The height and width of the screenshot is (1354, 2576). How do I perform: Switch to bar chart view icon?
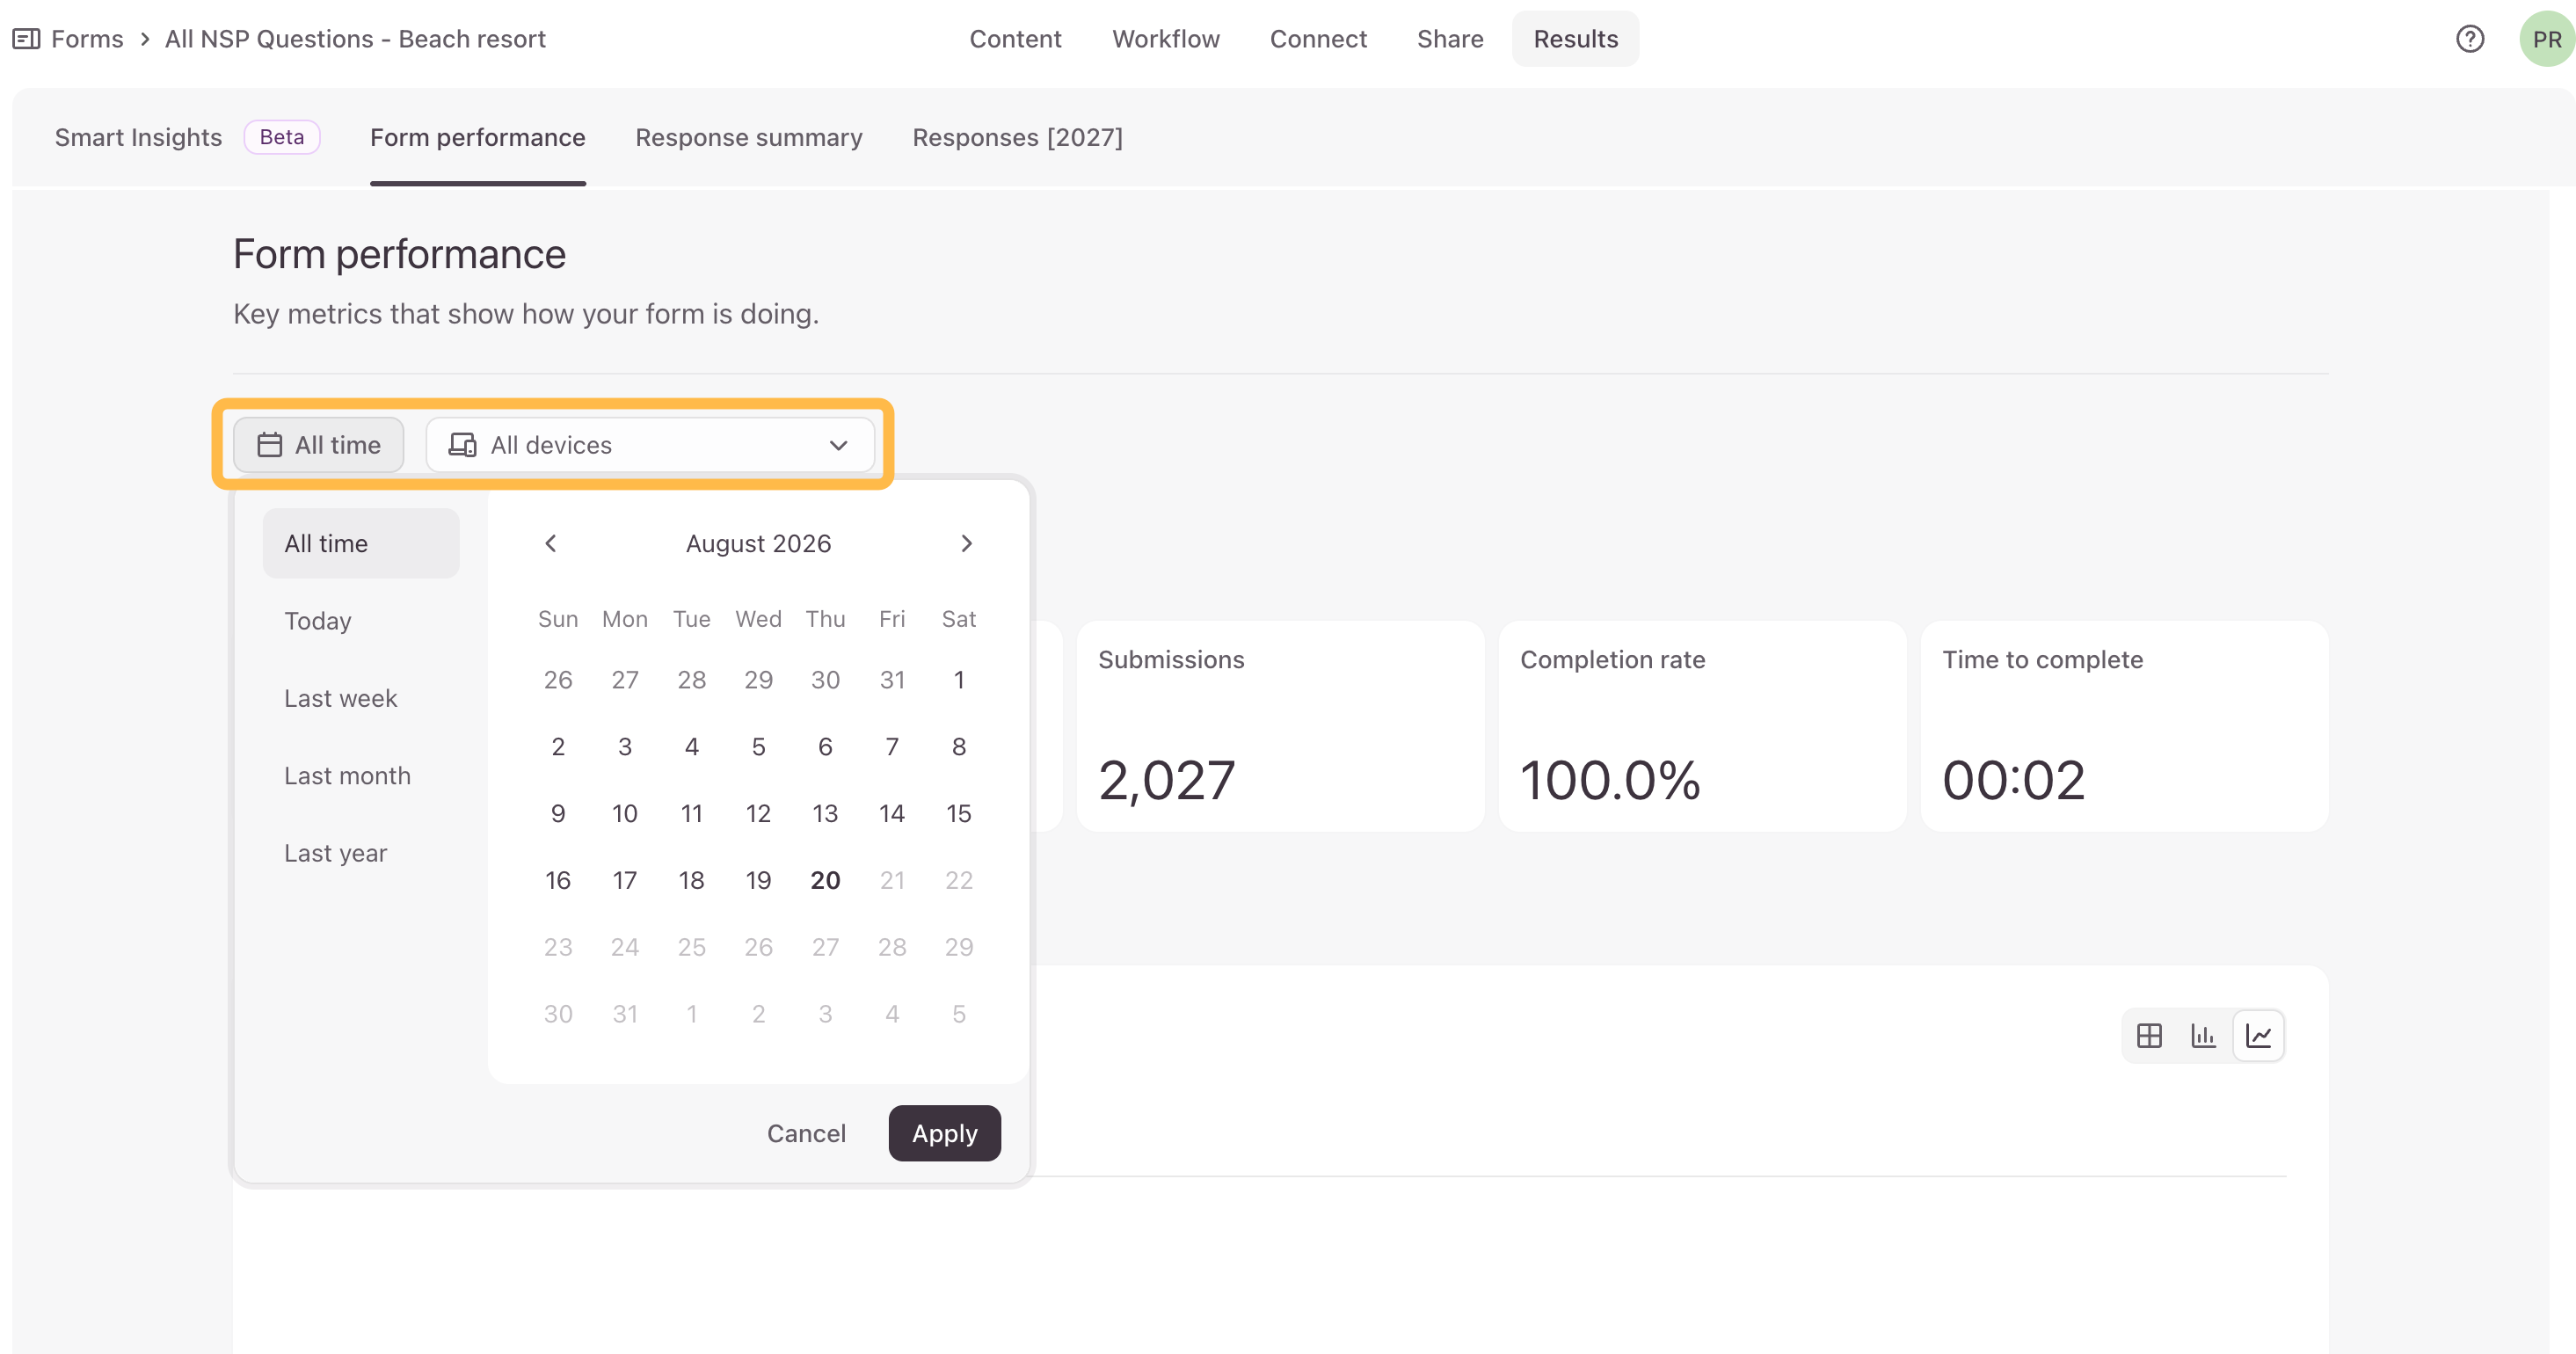click(x=2203, y=1035)
